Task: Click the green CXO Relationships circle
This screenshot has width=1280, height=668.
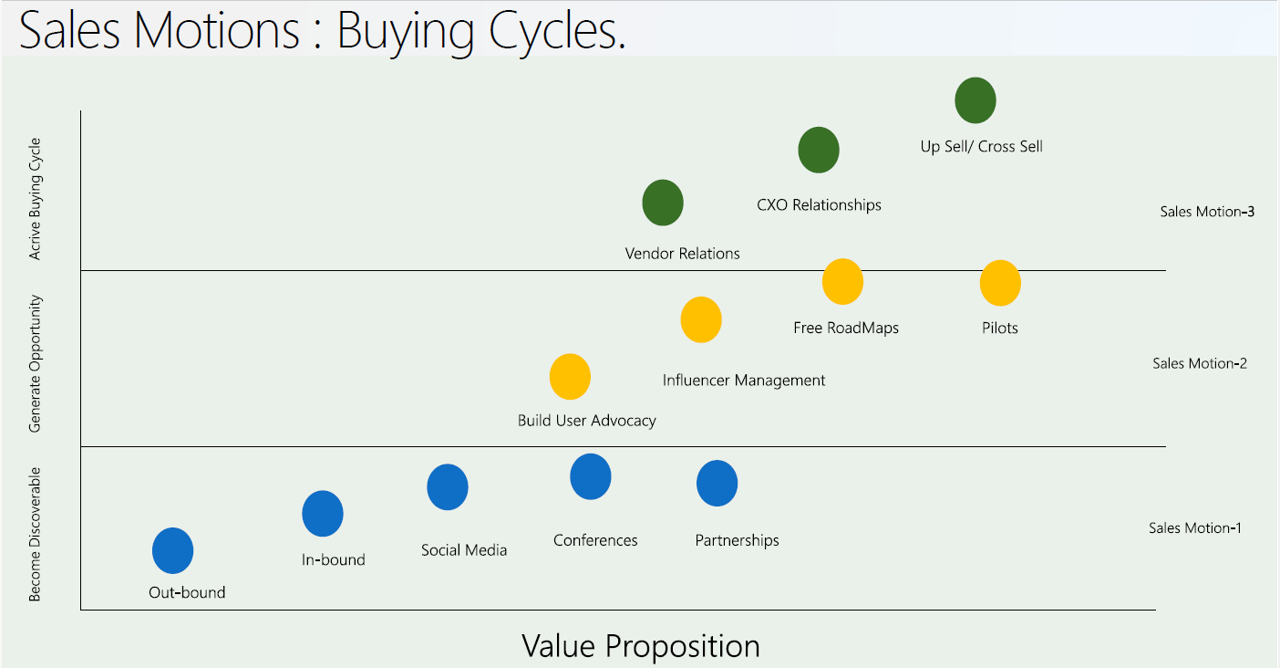Action: pyautogui.click(x=819, y=151)
